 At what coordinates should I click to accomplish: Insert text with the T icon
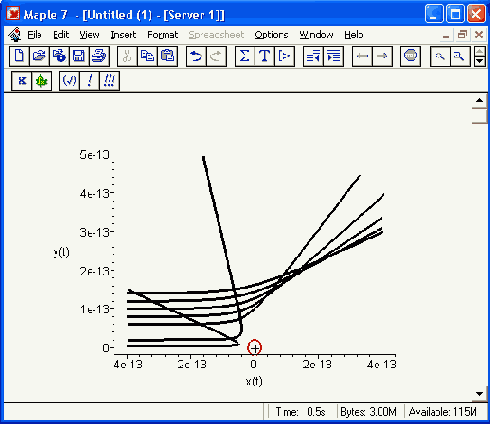(264, 56)
